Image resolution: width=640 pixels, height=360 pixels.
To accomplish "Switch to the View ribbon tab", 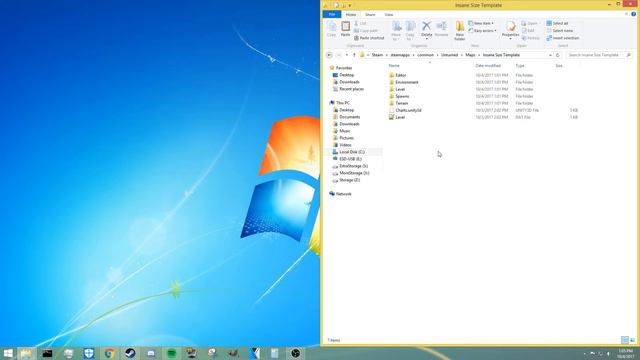I will (x=389, y=14).
